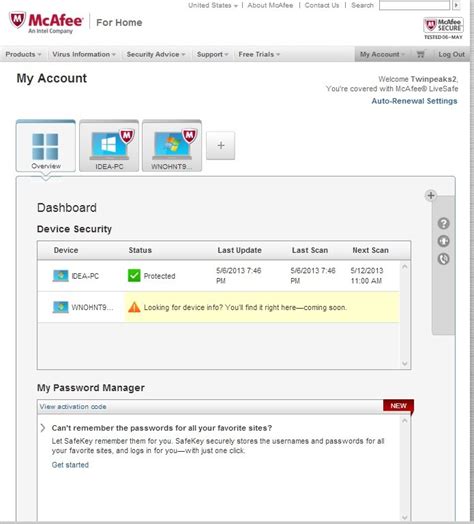Select the Overview tab with Windows icon
Viewport: 474px width, 524px height.
[45, 146]
